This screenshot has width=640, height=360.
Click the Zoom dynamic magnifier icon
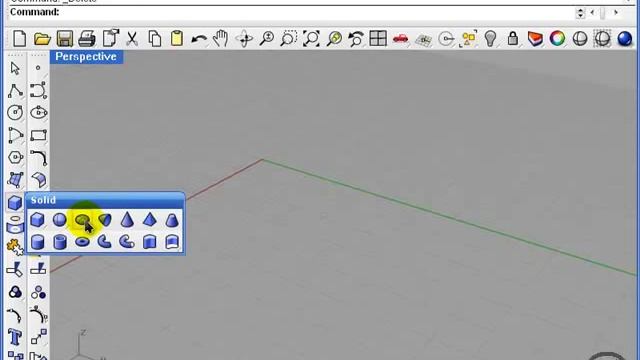click(x=267, y=39)
